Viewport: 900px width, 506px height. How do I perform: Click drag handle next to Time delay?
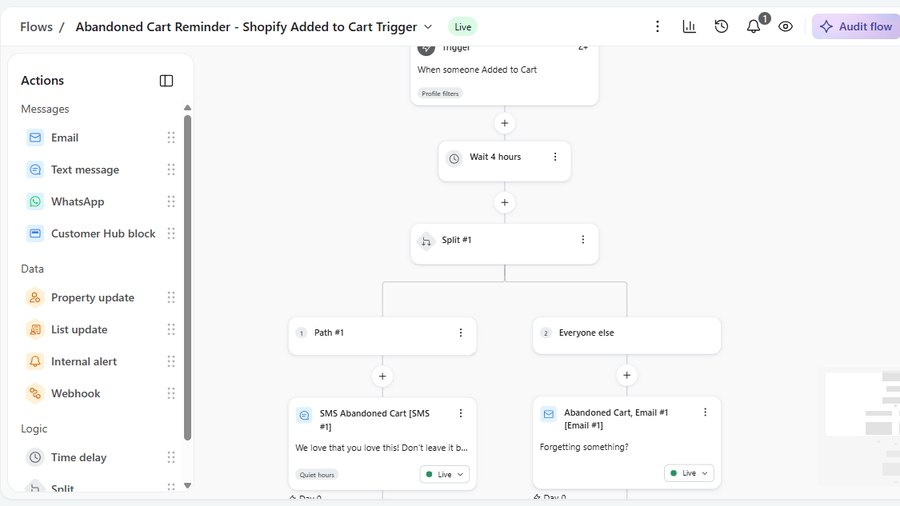(171, 457)
